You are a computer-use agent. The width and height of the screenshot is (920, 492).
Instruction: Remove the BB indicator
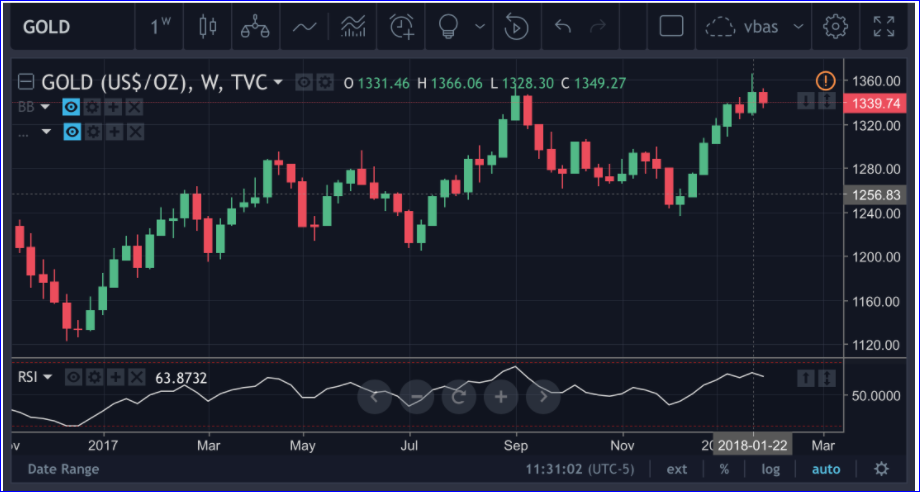pos(134,107)
